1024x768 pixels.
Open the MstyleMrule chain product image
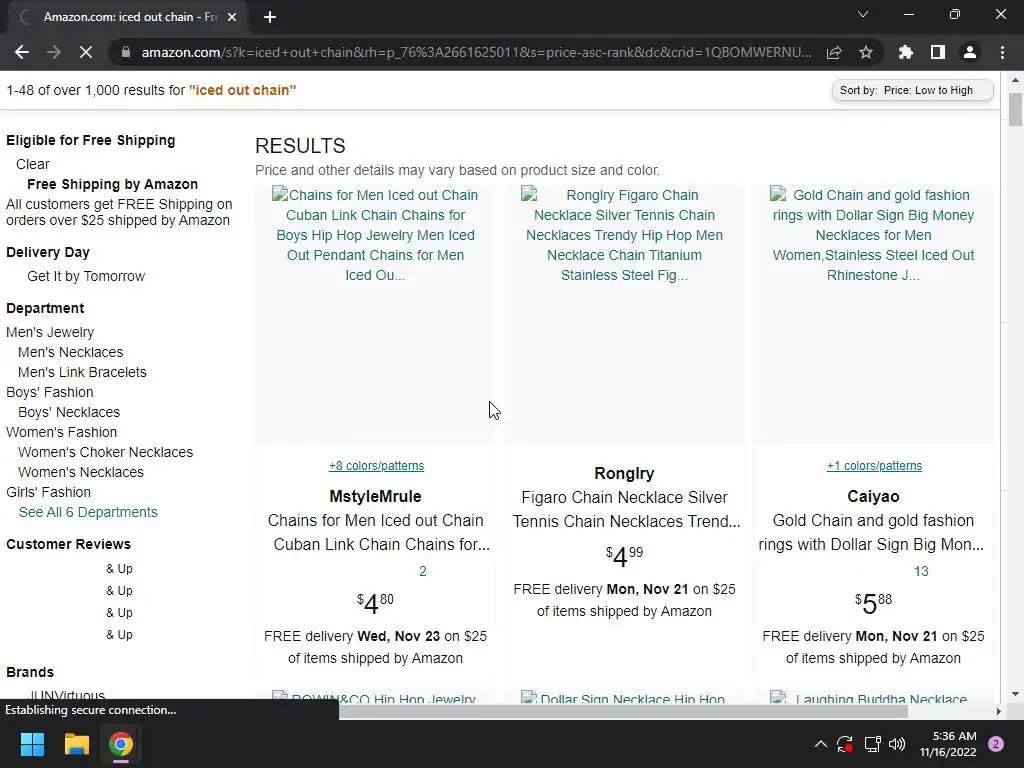pos(376,313)
